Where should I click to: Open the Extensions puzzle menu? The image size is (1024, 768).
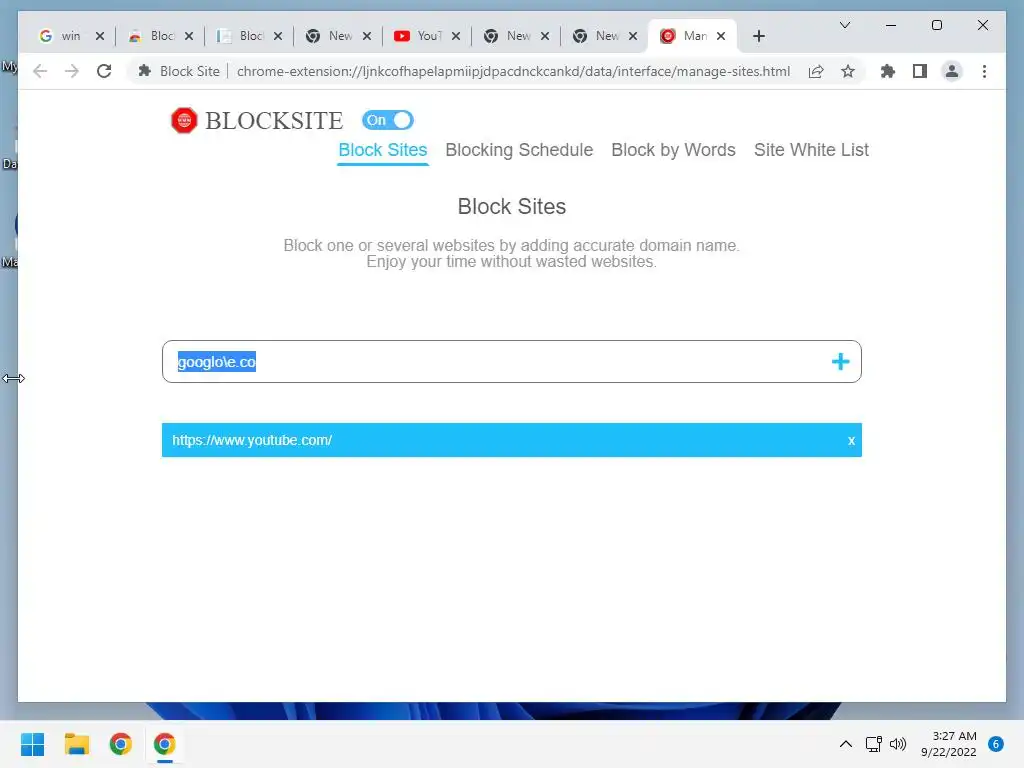point(888,71)
